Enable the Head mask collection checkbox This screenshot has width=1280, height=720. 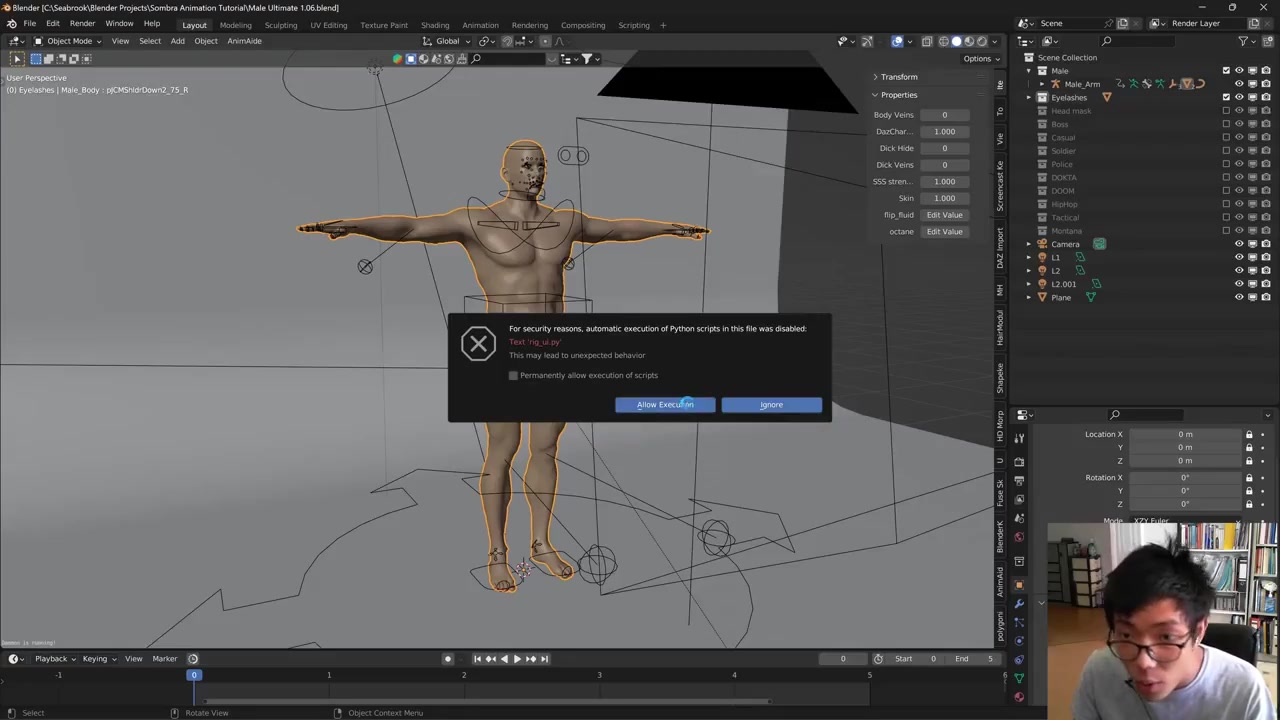(x=1227, y=111)
